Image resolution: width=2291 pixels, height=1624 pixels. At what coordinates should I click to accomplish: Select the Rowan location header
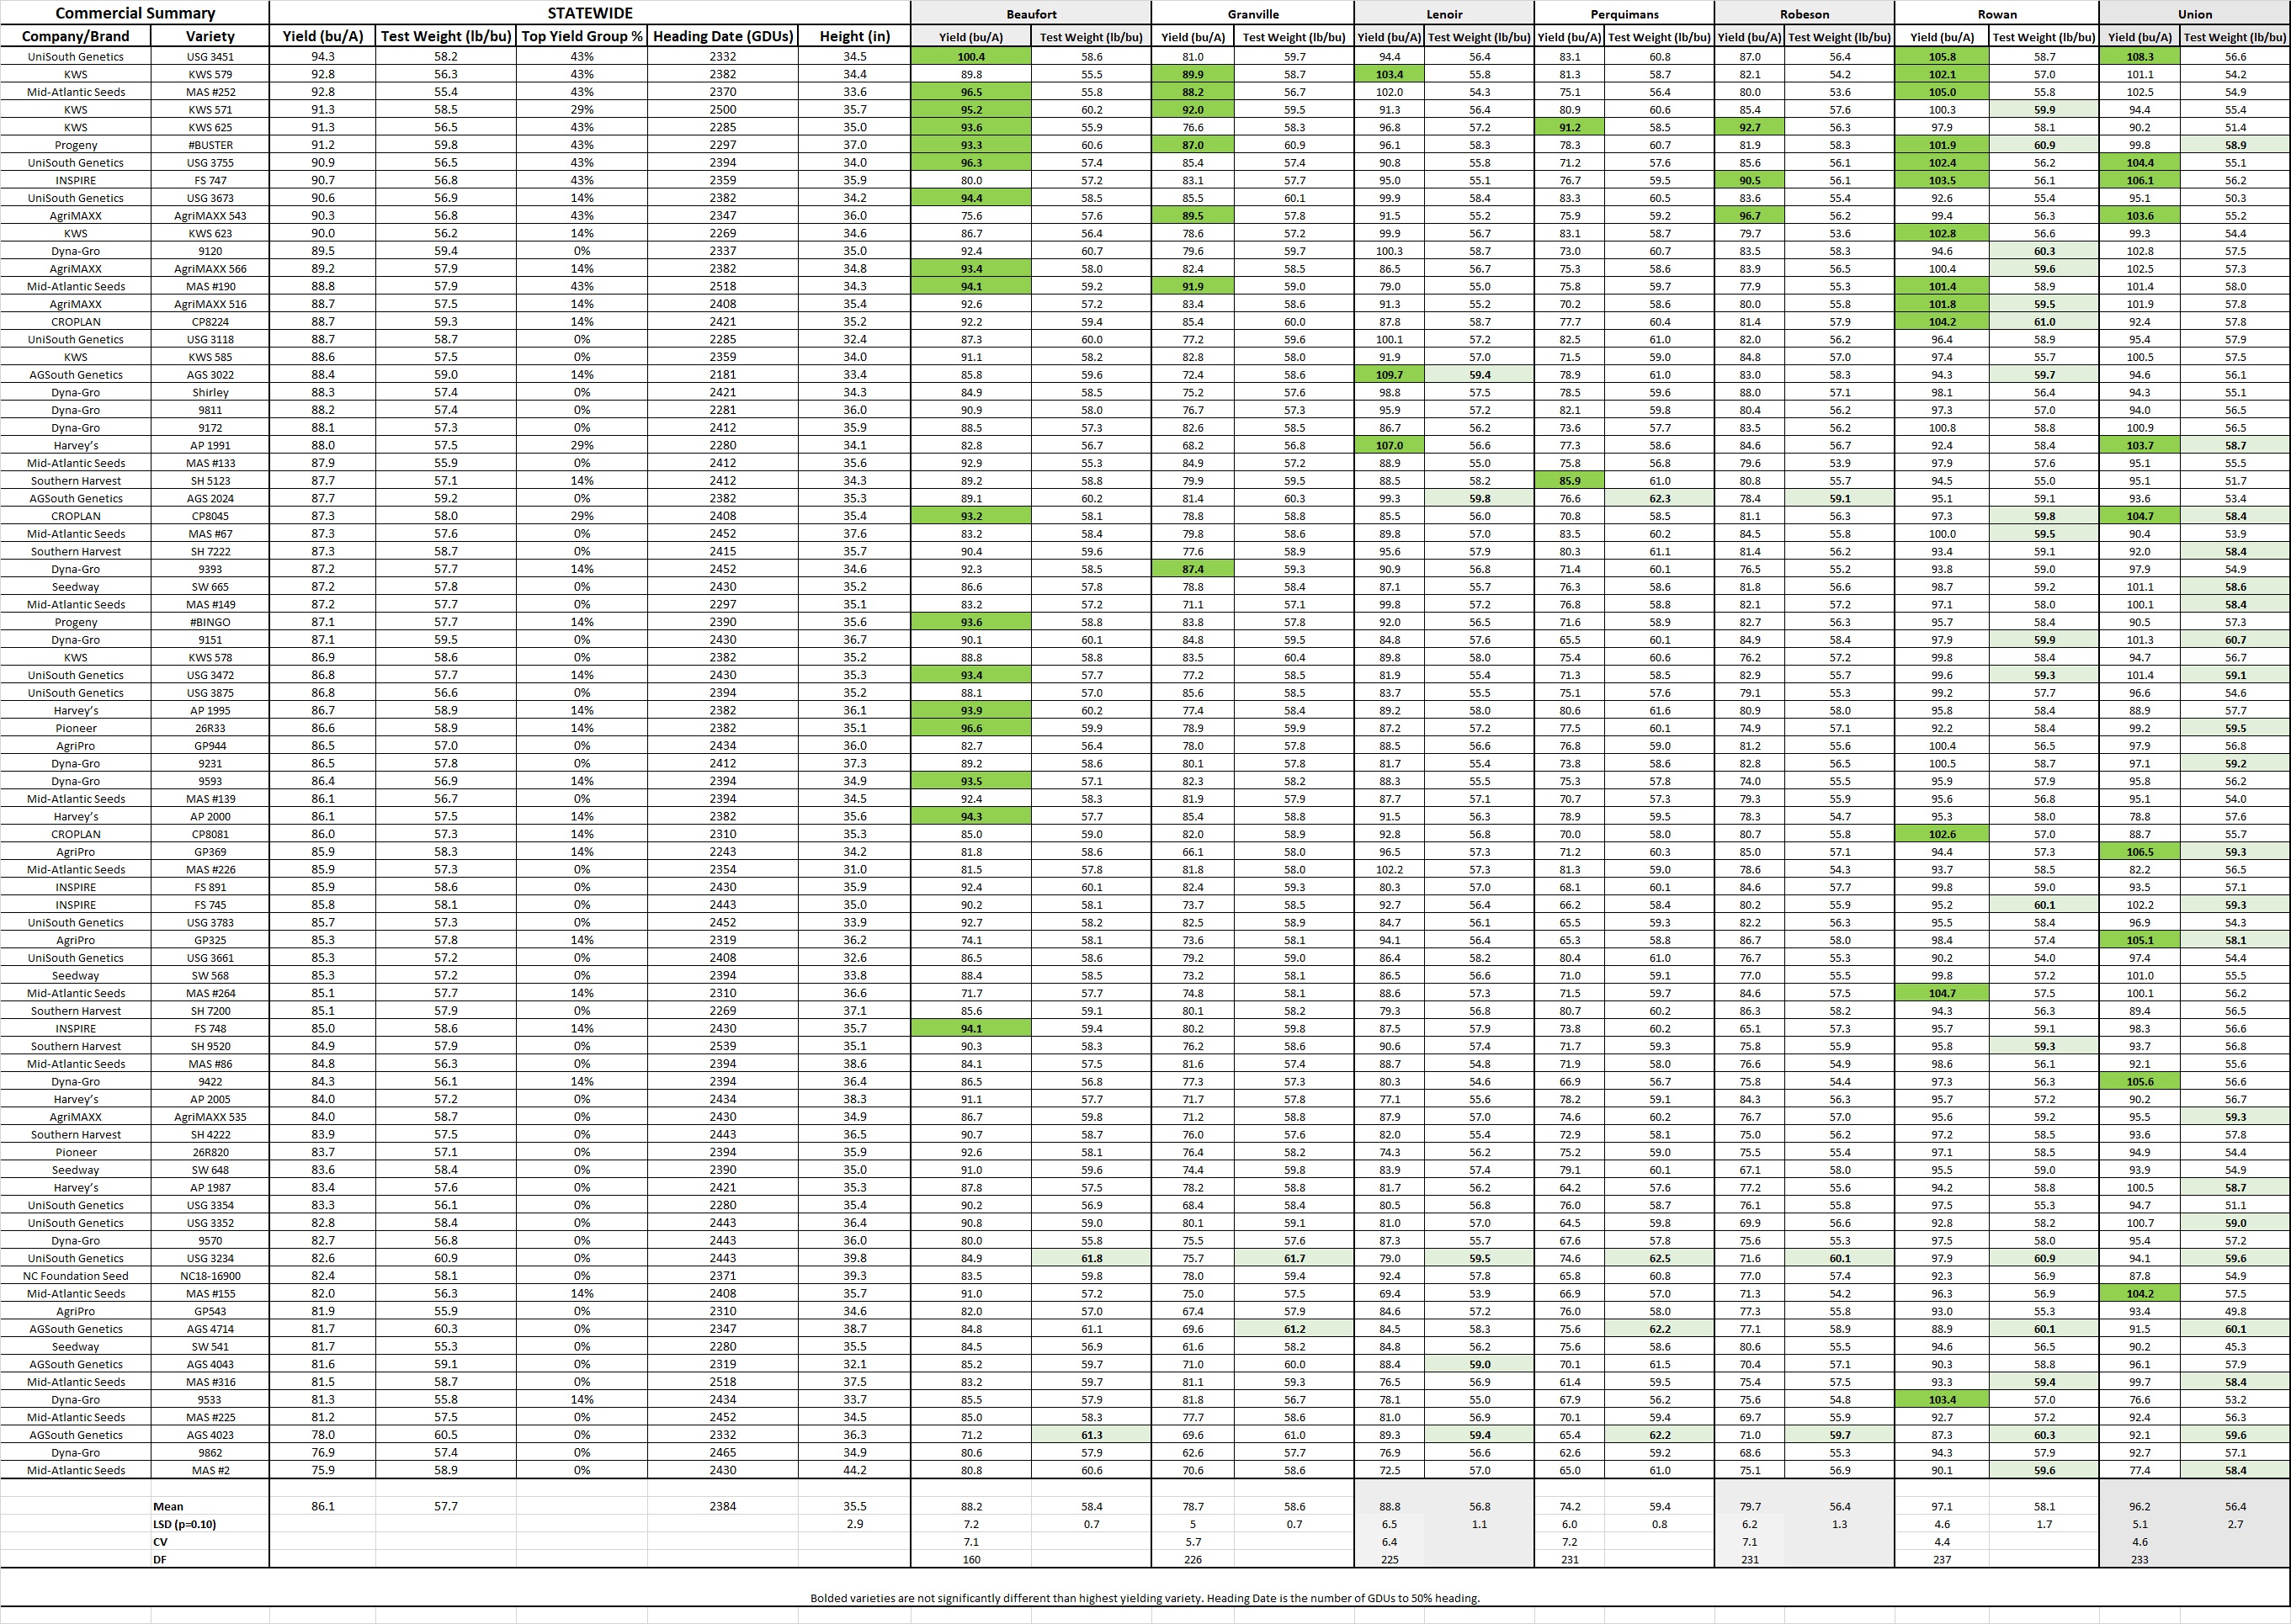[x=1997, y=14]
